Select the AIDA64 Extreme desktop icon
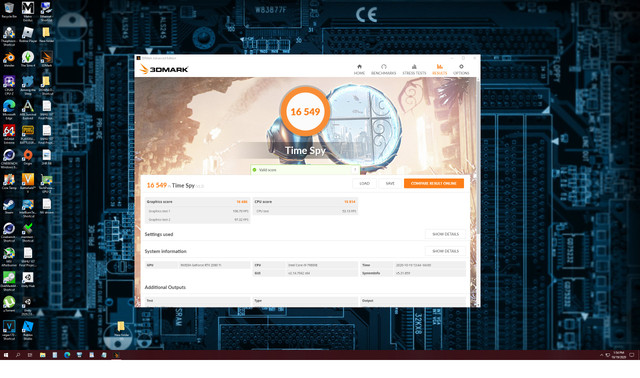Screen dimensions: 640x378 (x=9, y=134)
